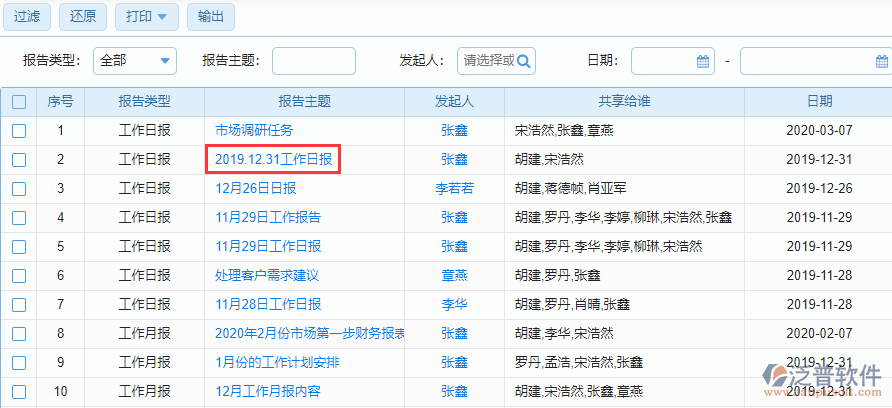Open the 报告类型 dropdown showing 全部
This screenshot has width=892, height=408.
coord(135,61)
